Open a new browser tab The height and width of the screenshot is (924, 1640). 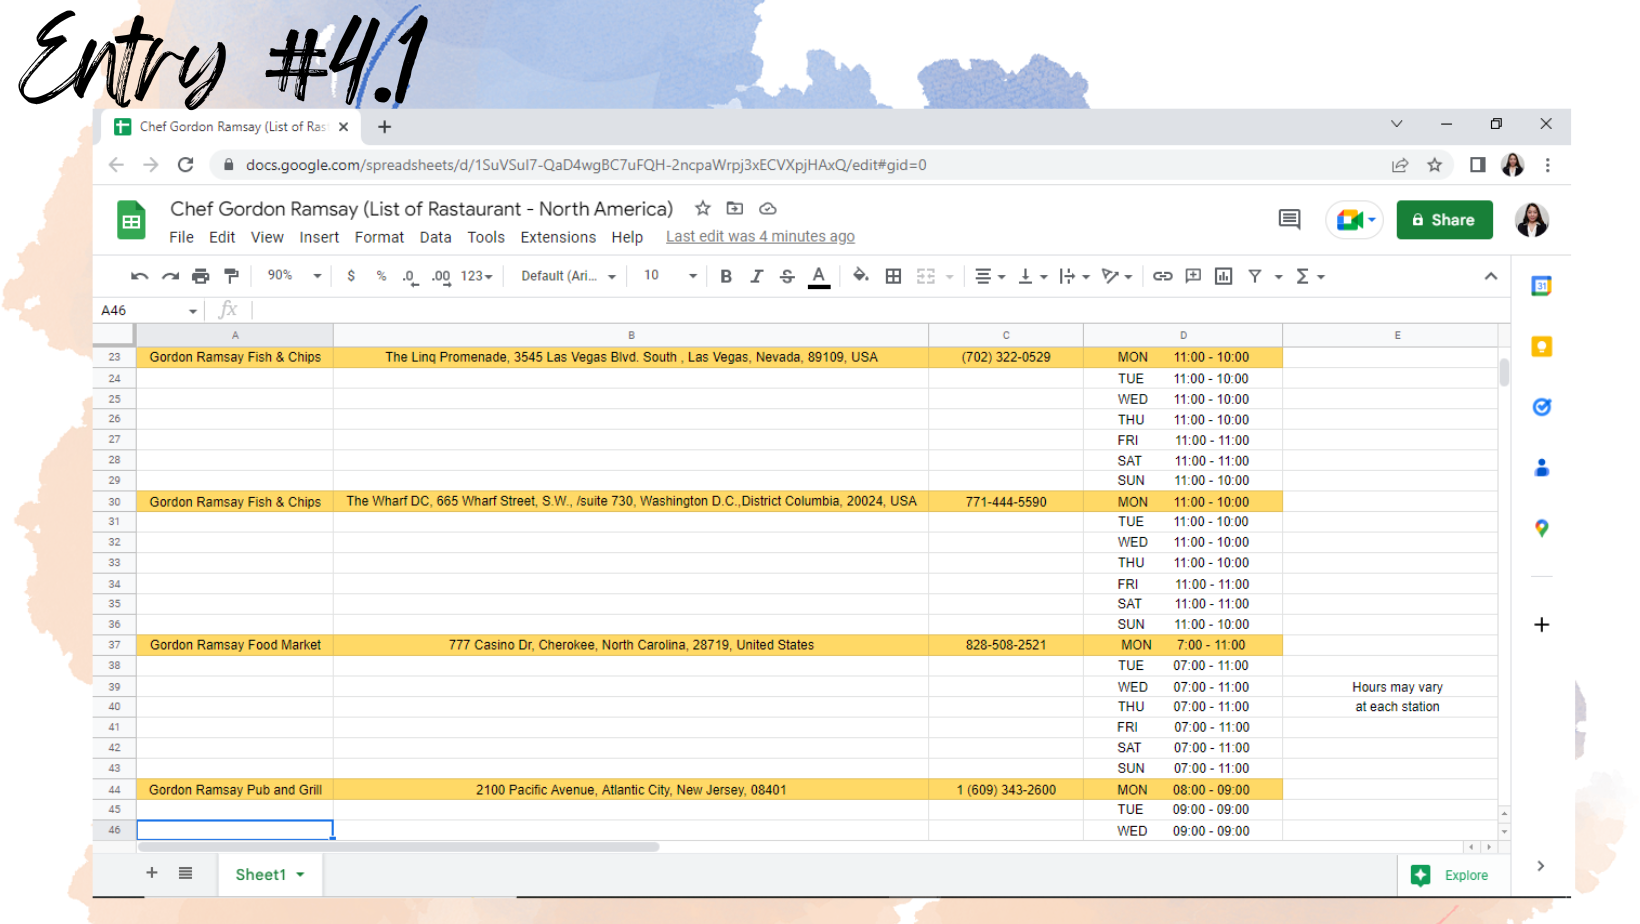tap(384, 127)
